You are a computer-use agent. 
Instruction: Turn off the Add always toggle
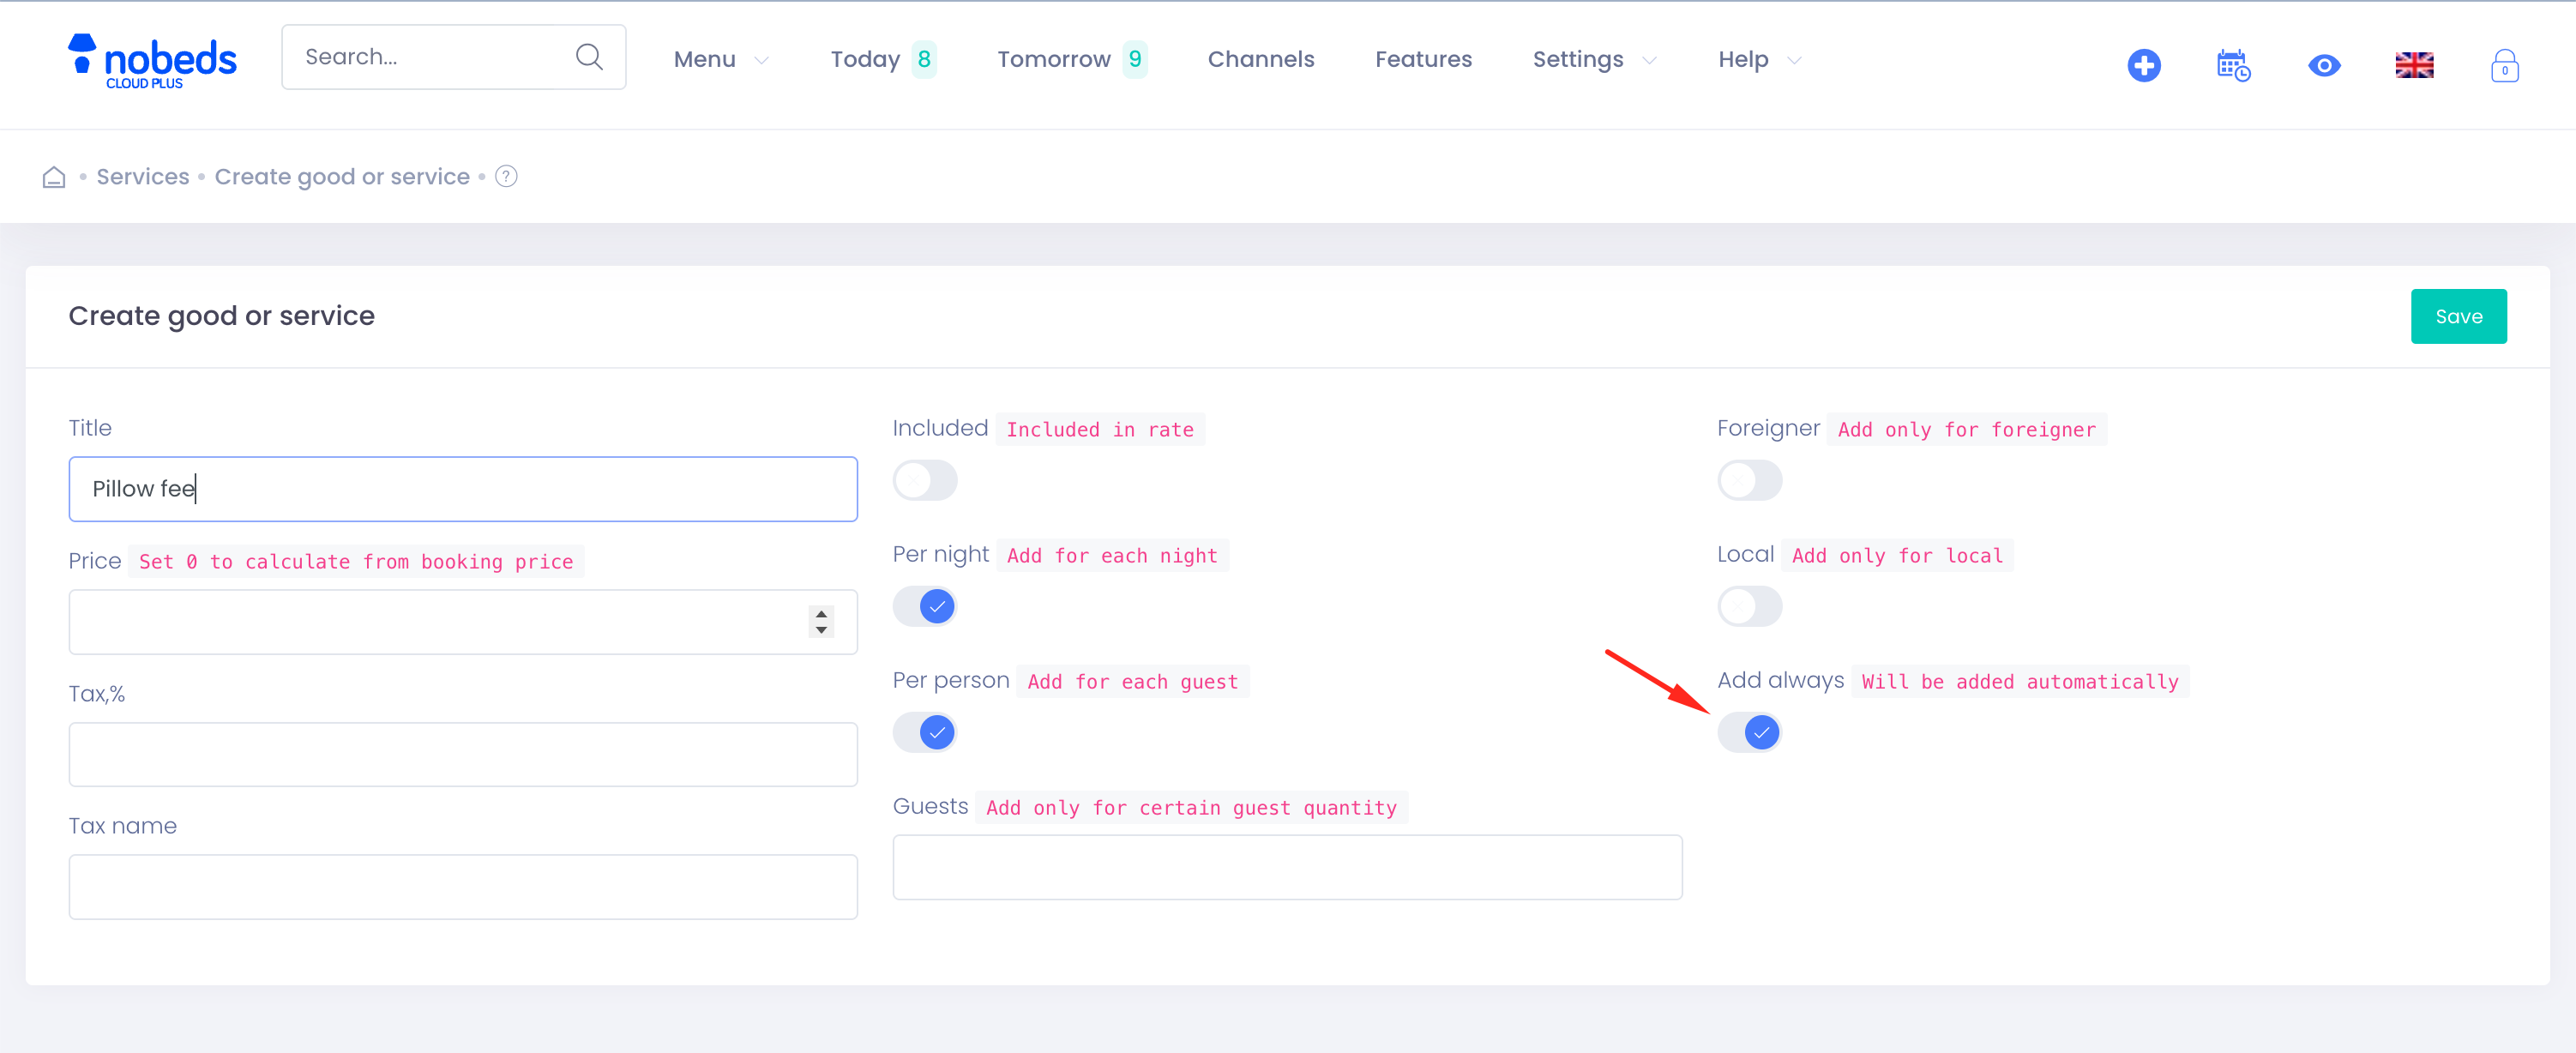pos(1749,733)
